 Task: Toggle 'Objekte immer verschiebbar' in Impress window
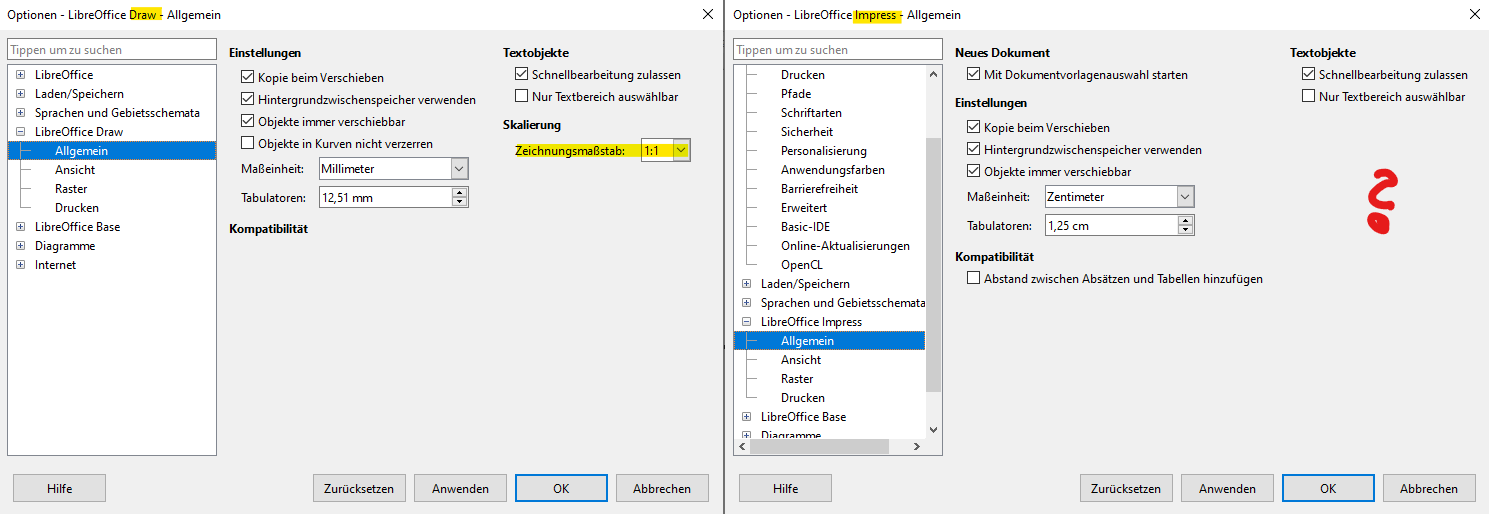click(974, 171)
